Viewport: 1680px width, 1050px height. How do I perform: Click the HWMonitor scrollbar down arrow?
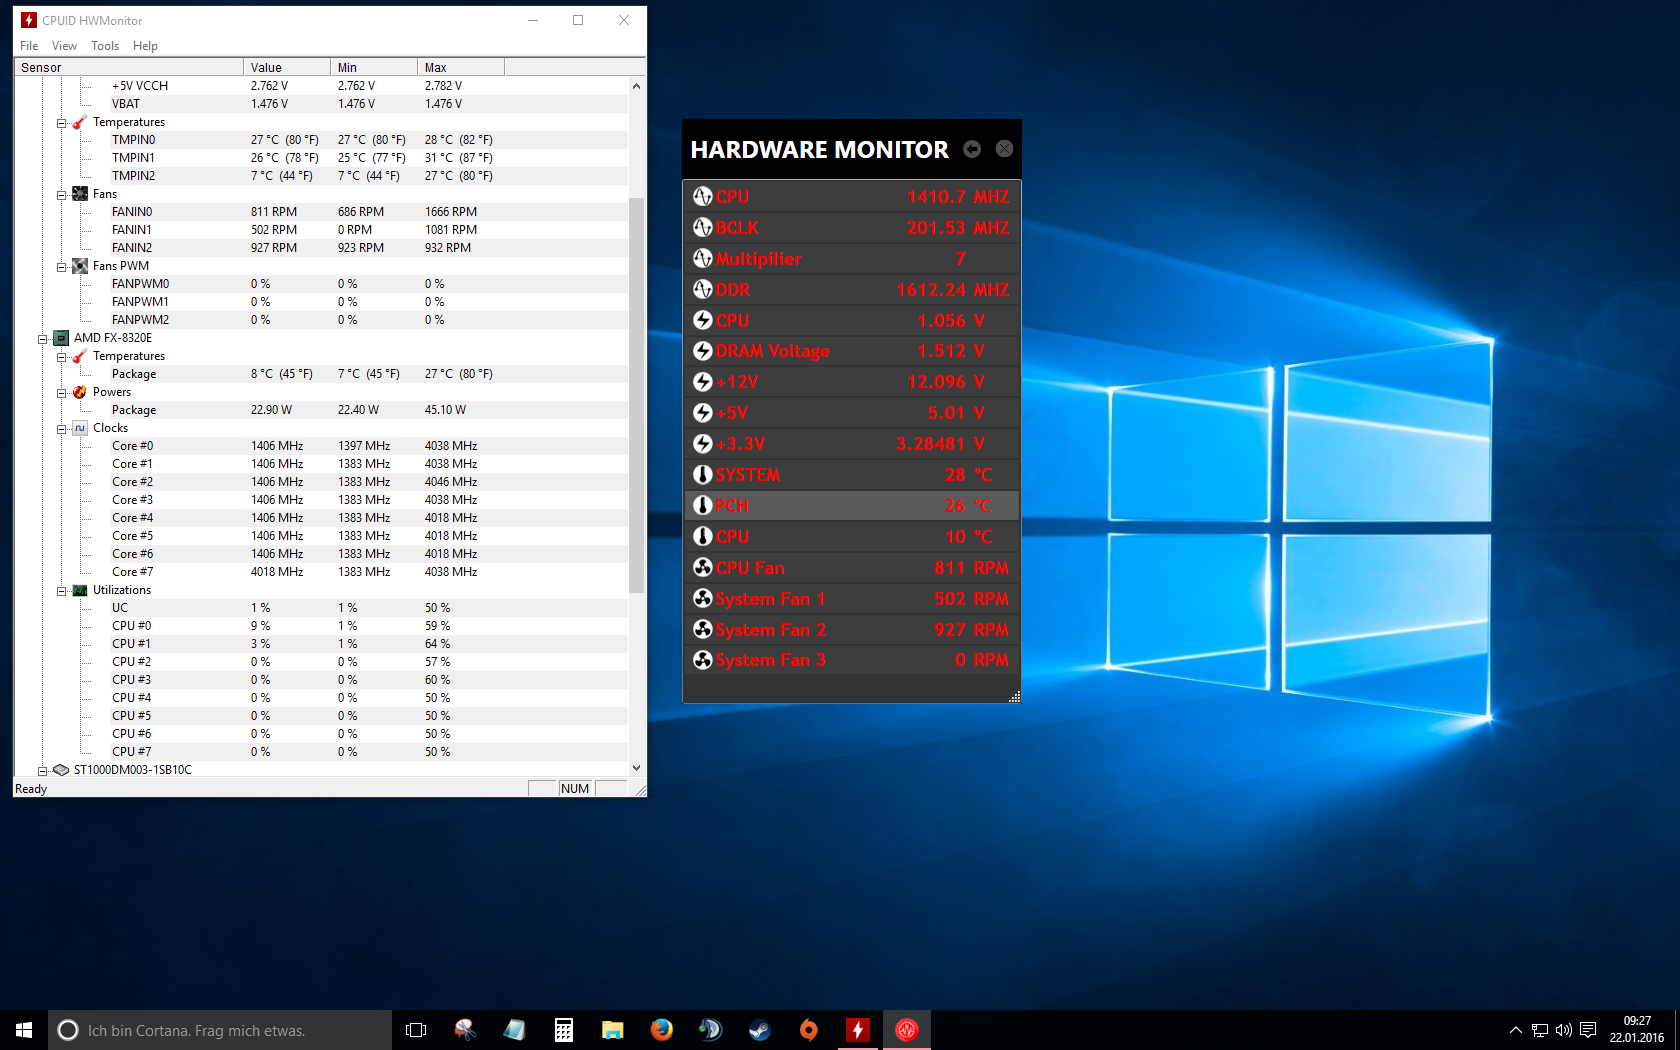[637, 768]
